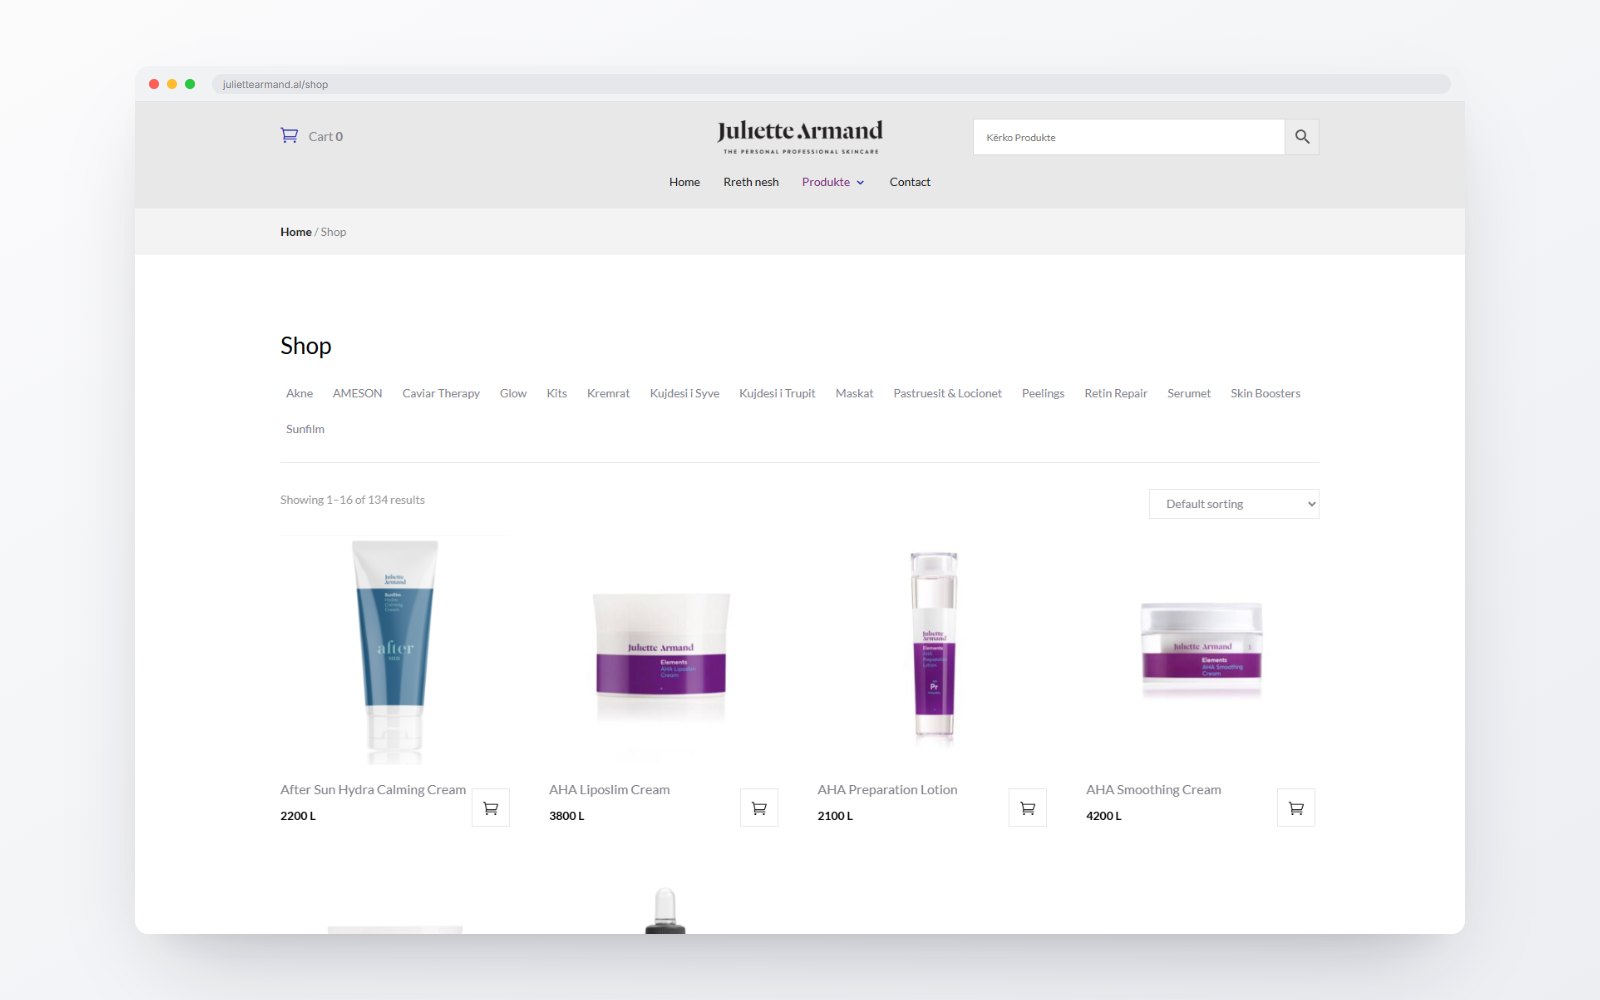Viewport: 1600px width, 1000px height.
Task: Filter by Akne category
Action: pos(299,393)
